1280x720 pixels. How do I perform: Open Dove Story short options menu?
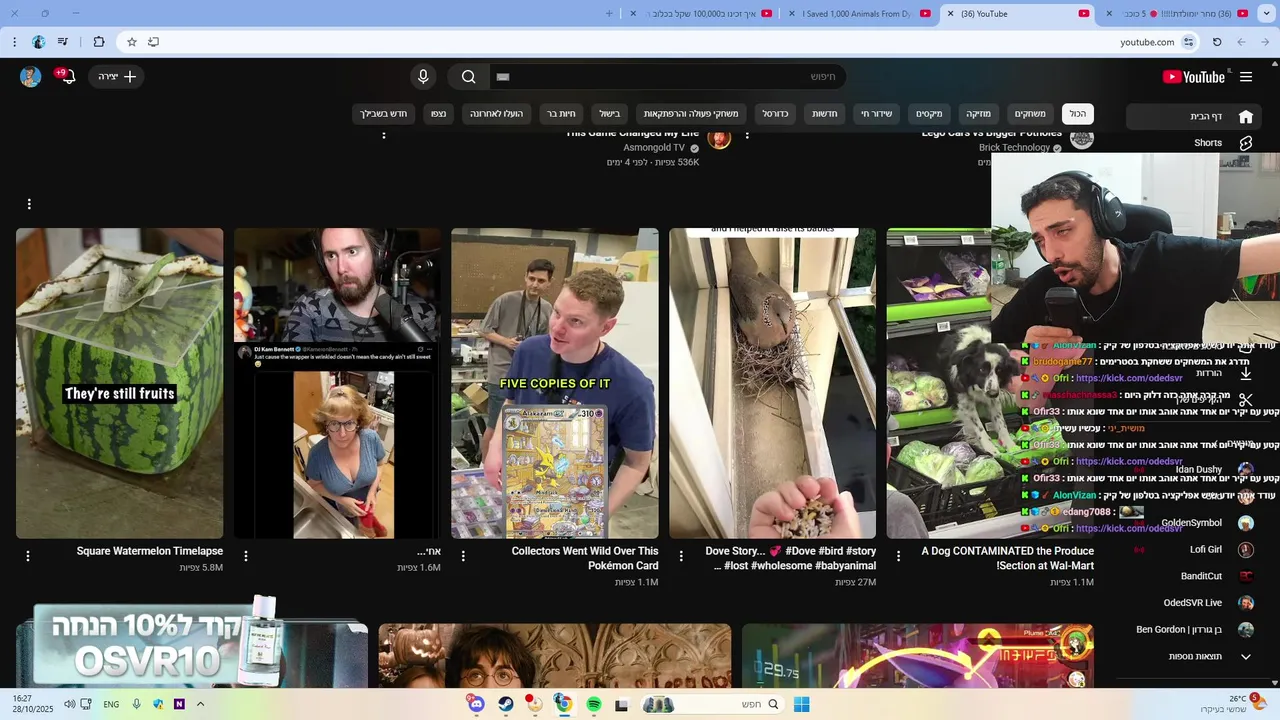681,556
